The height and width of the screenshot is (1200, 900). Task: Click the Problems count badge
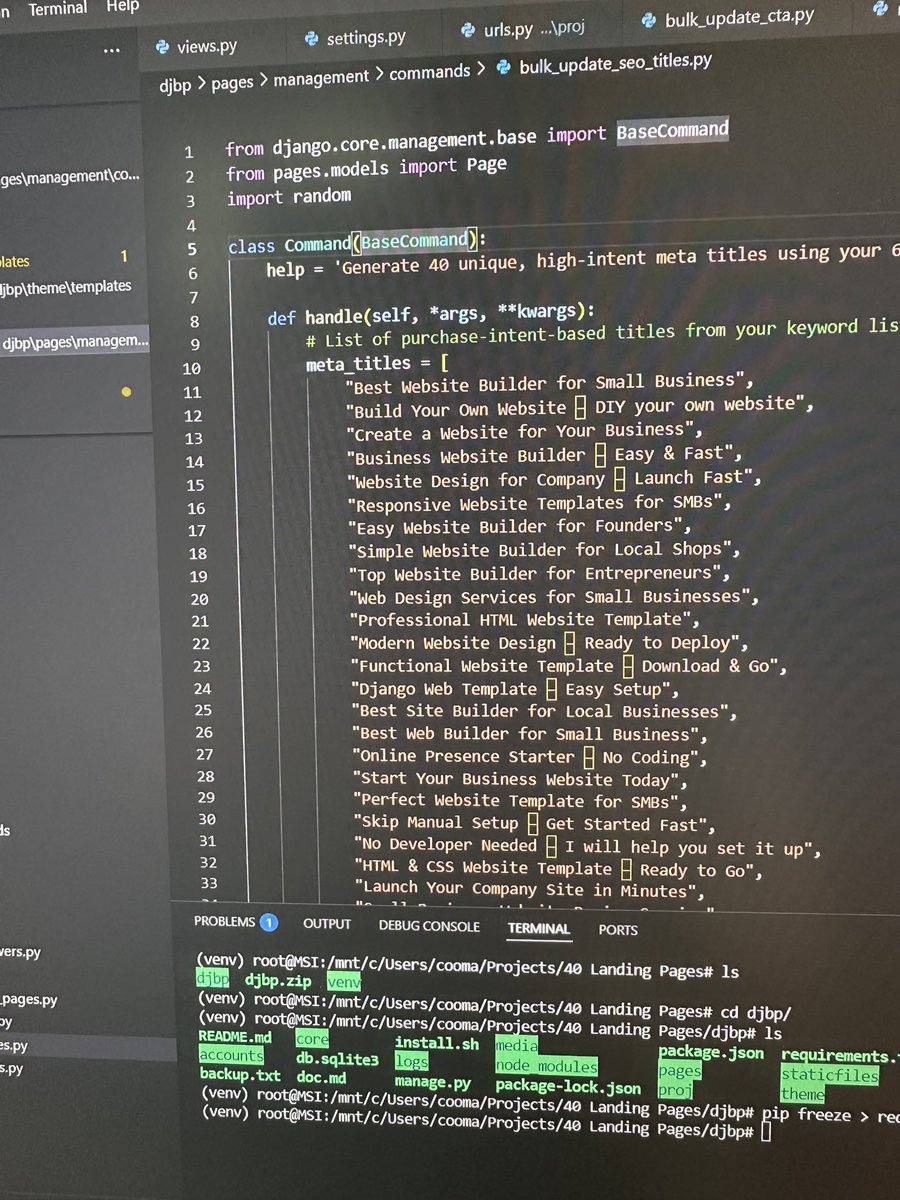point(268,921)
